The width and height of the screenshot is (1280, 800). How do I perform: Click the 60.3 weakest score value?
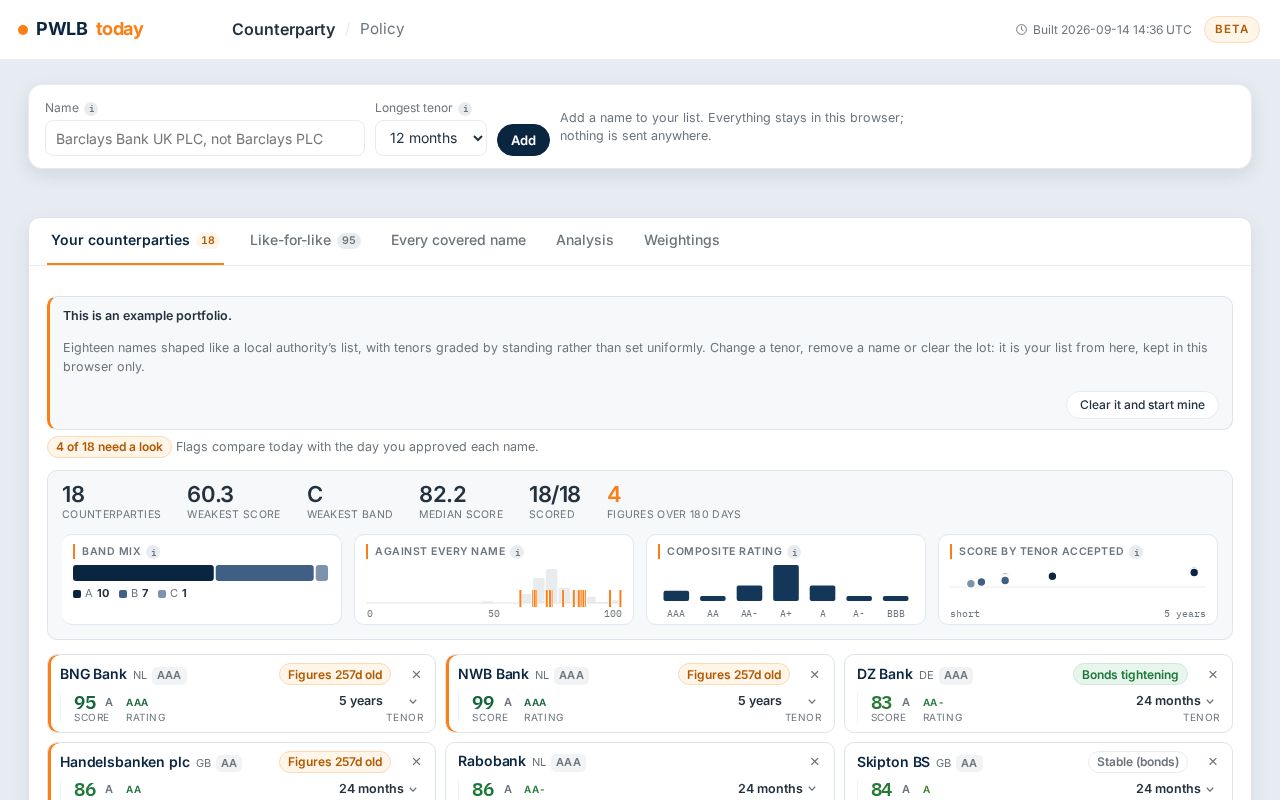(210, 495)
